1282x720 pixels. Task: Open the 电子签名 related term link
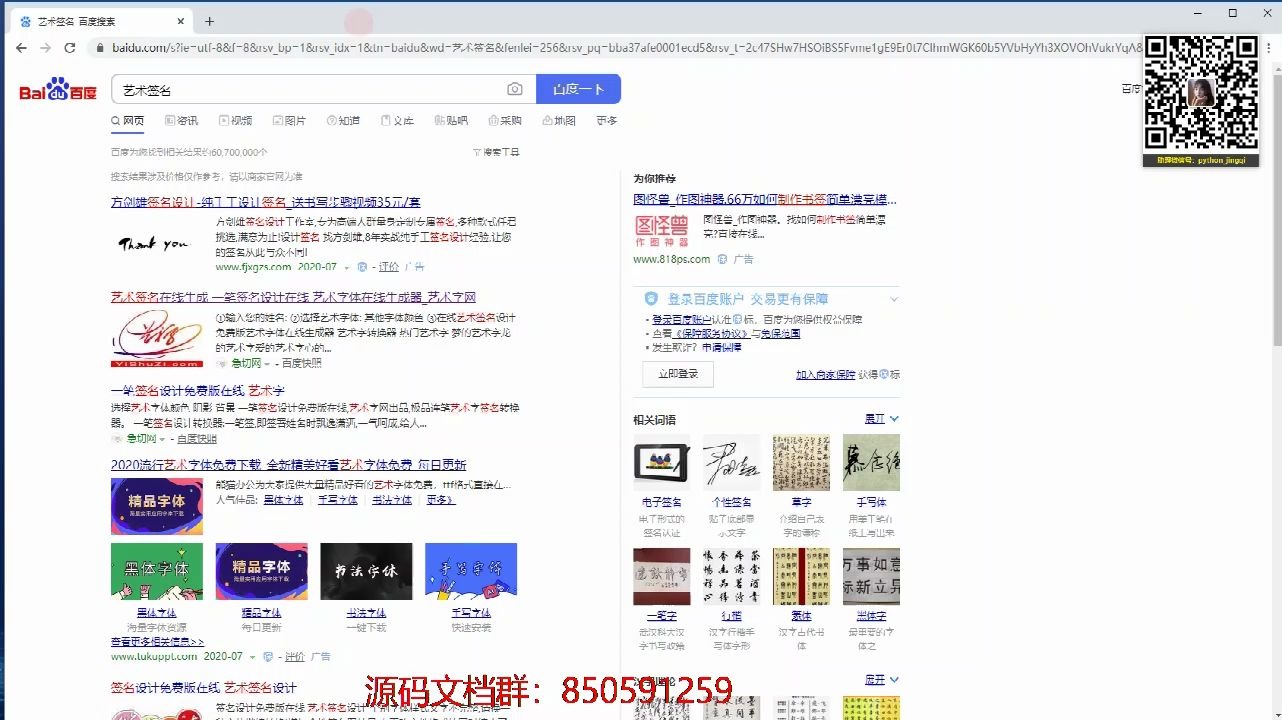[x=662, y=502]
